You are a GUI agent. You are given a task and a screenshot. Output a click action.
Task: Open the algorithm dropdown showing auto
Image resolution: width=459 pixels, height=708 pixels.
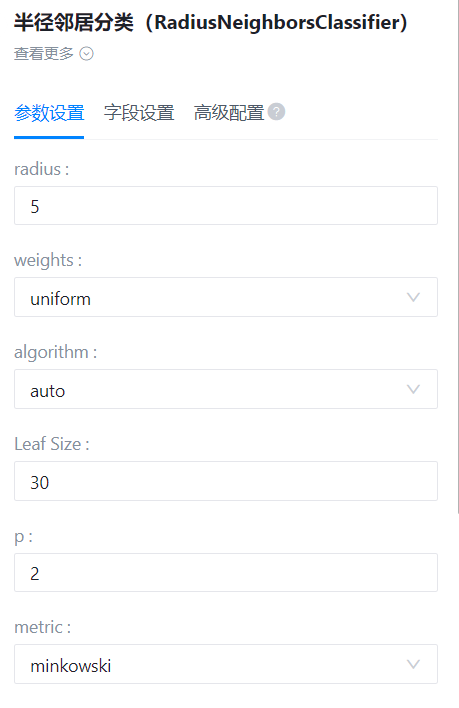[226, 389]
